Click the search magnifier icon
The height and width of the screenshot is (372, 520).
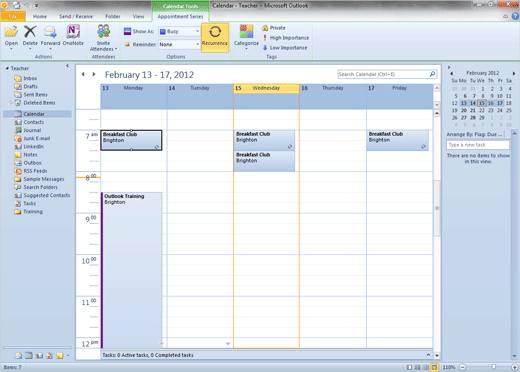(433, 74)
